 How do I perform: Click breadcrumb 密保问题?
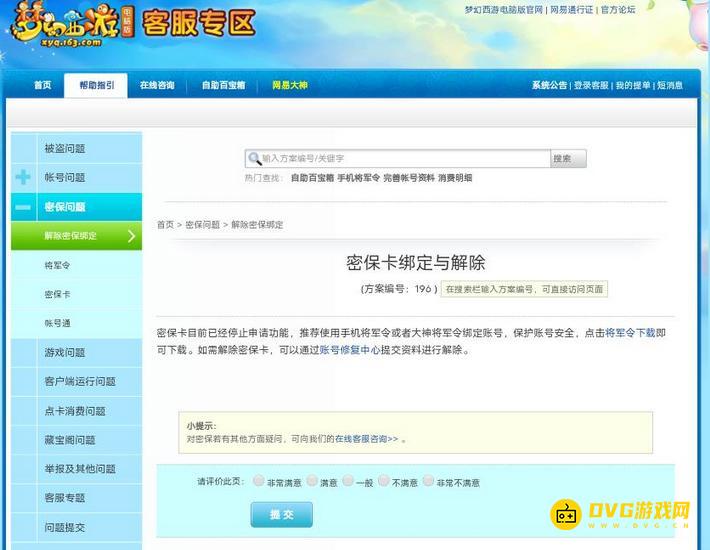tap(202, 225)
